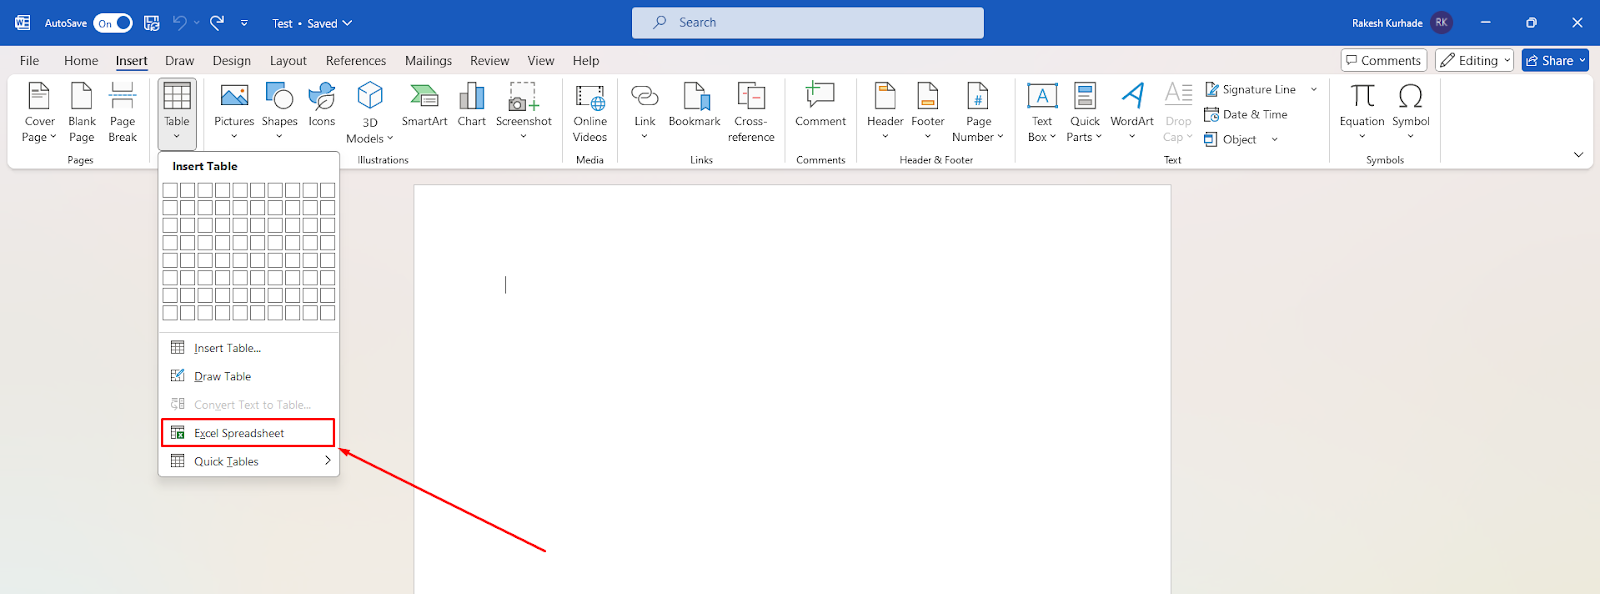Open the file name Saved dropdown
The height and width of the screenshot is (594, 1600).
(x=313, y=23)
